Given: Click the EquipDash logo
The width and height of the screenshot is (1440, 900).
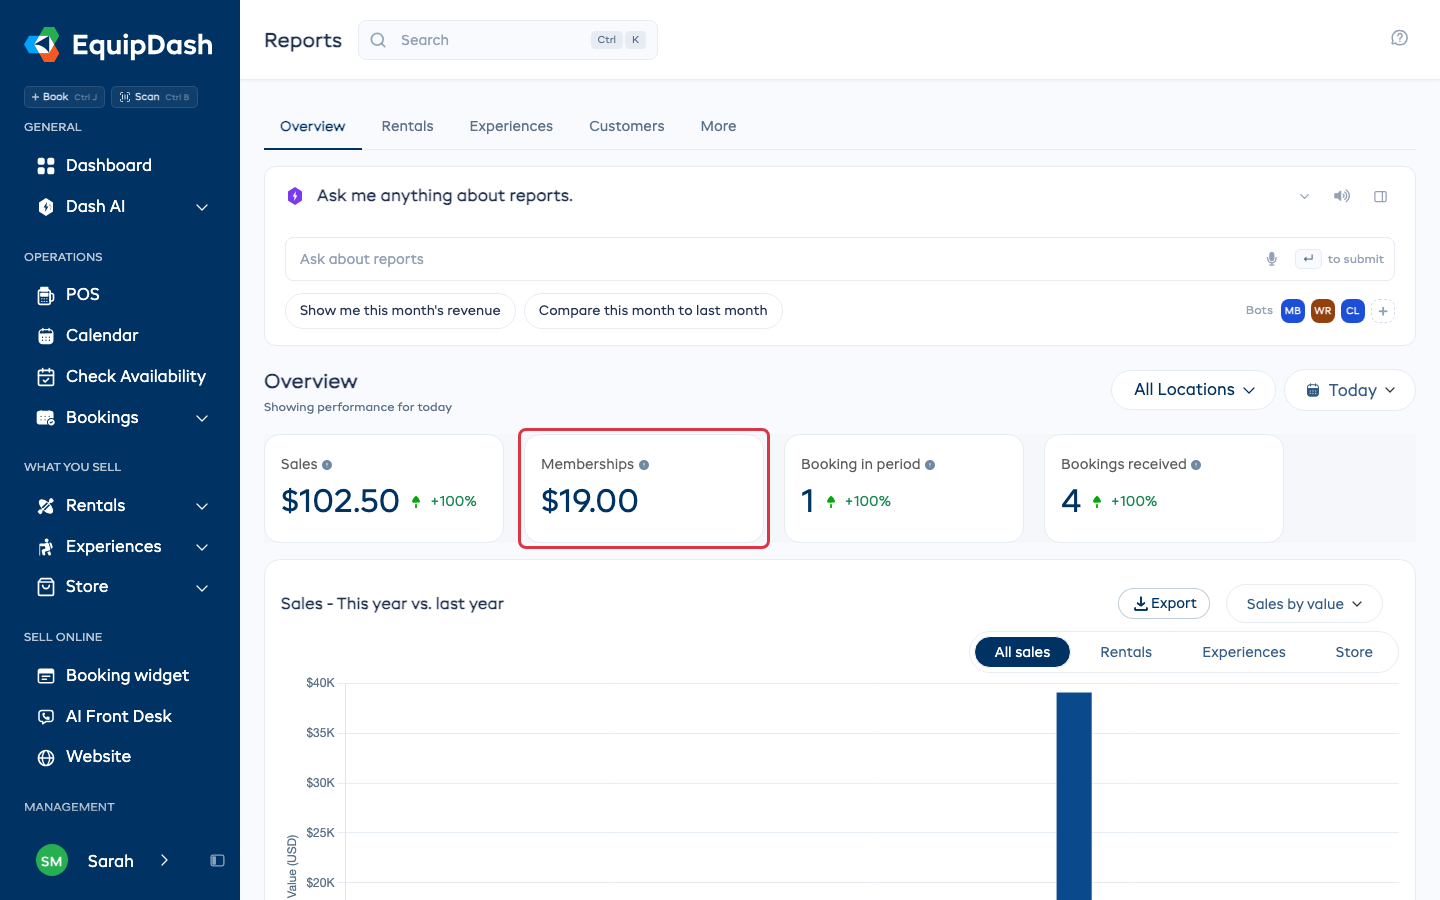Looking at the screenshot, I should (118, 45).
